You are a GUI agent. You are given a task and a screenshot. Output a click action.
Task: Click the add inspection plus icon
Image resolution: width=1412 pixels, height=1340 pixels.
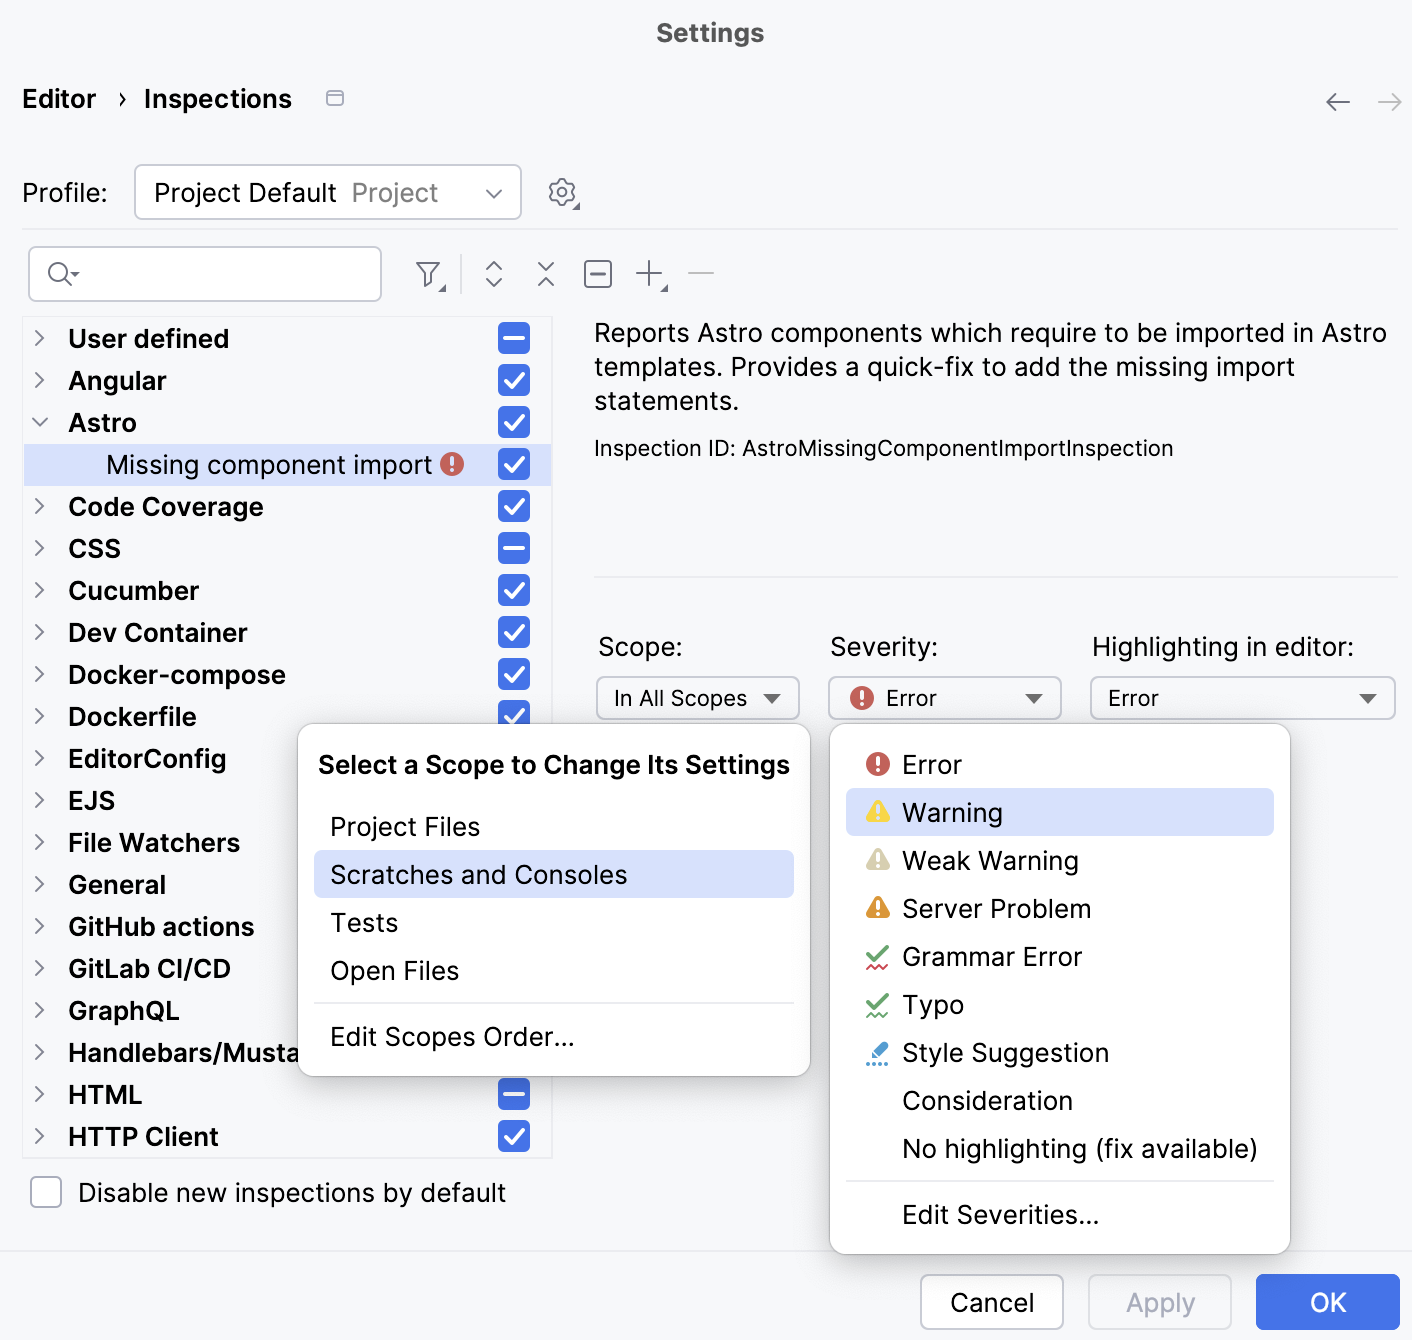click(x=650, y=274)
